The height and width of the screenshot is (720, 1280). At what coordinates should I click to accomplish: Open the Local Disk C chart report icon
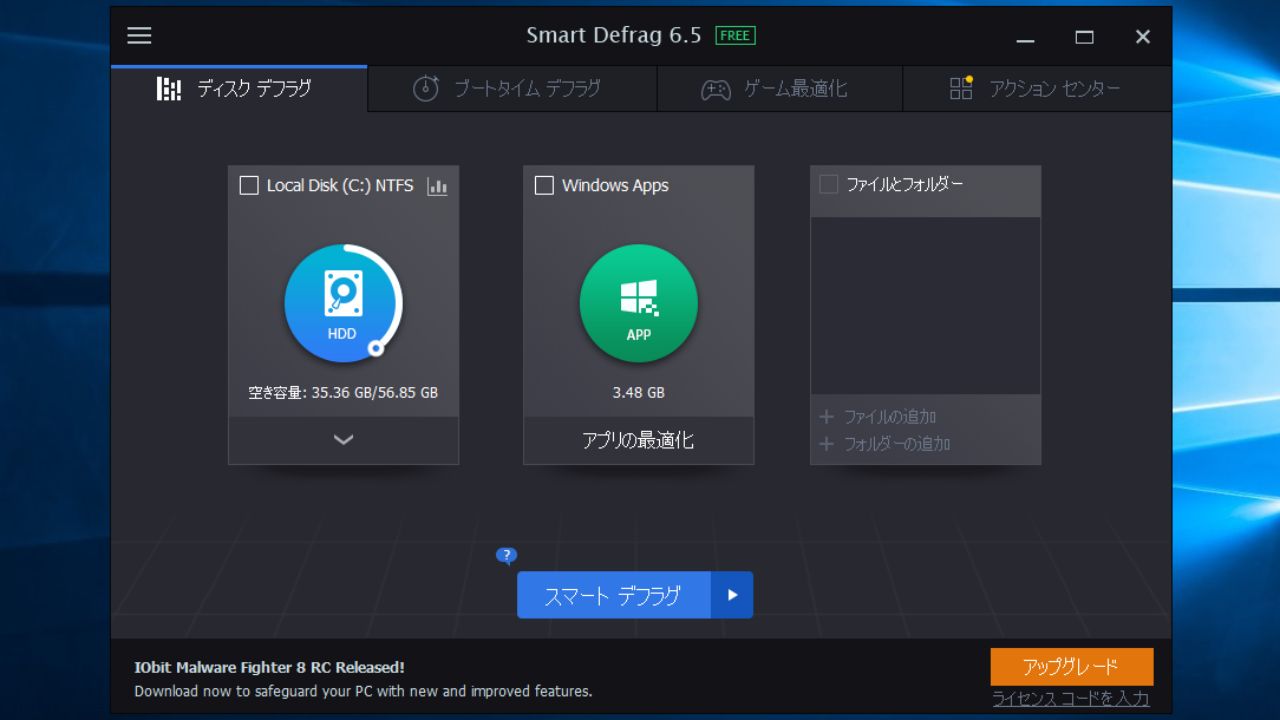[437, 186]
